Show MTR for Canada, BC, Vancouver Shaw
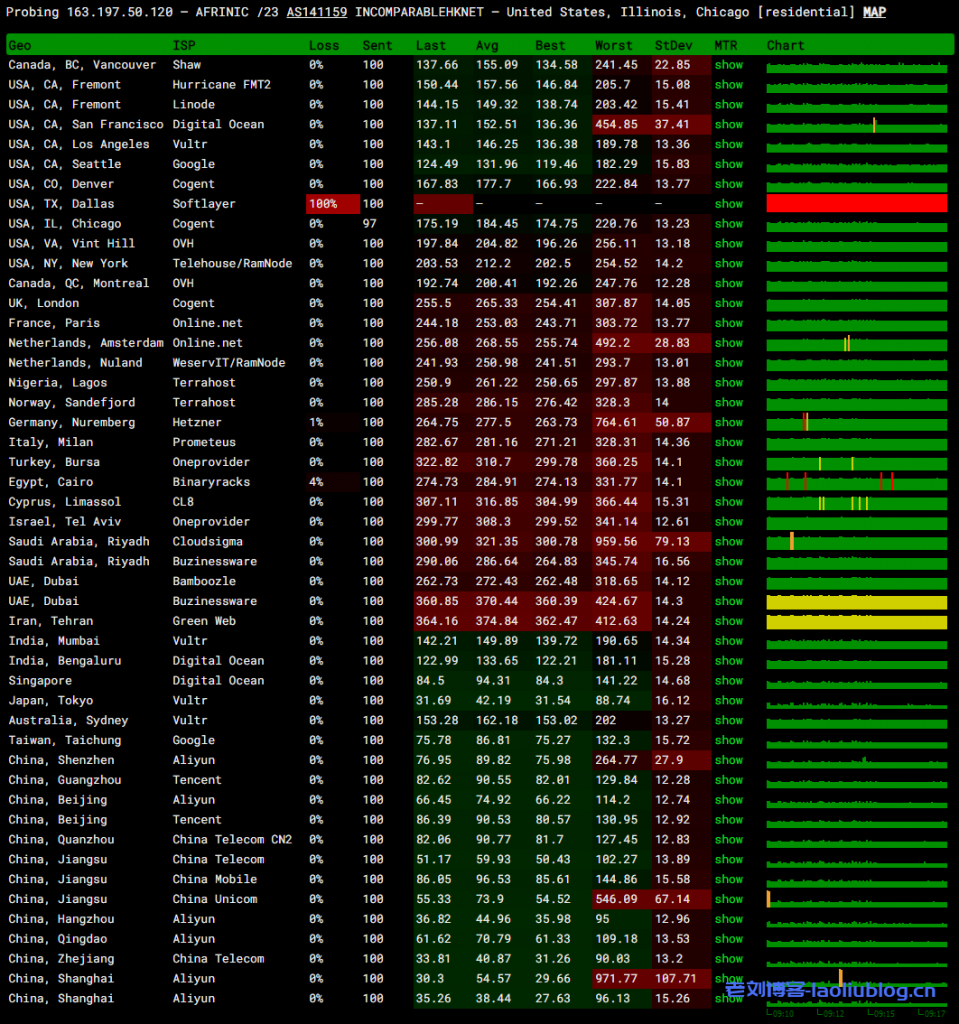This screenshot has width=959, height=1024. tap(729, 65)
